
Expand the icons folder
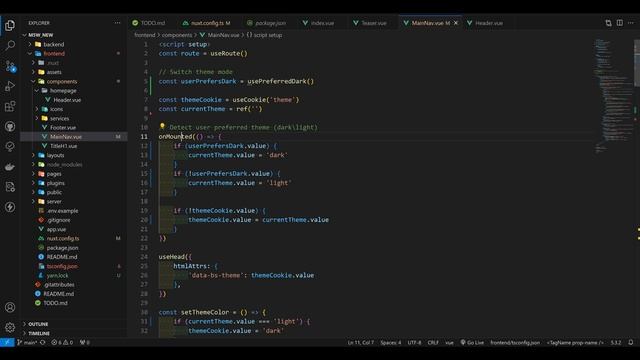click(x=56, y=109)
